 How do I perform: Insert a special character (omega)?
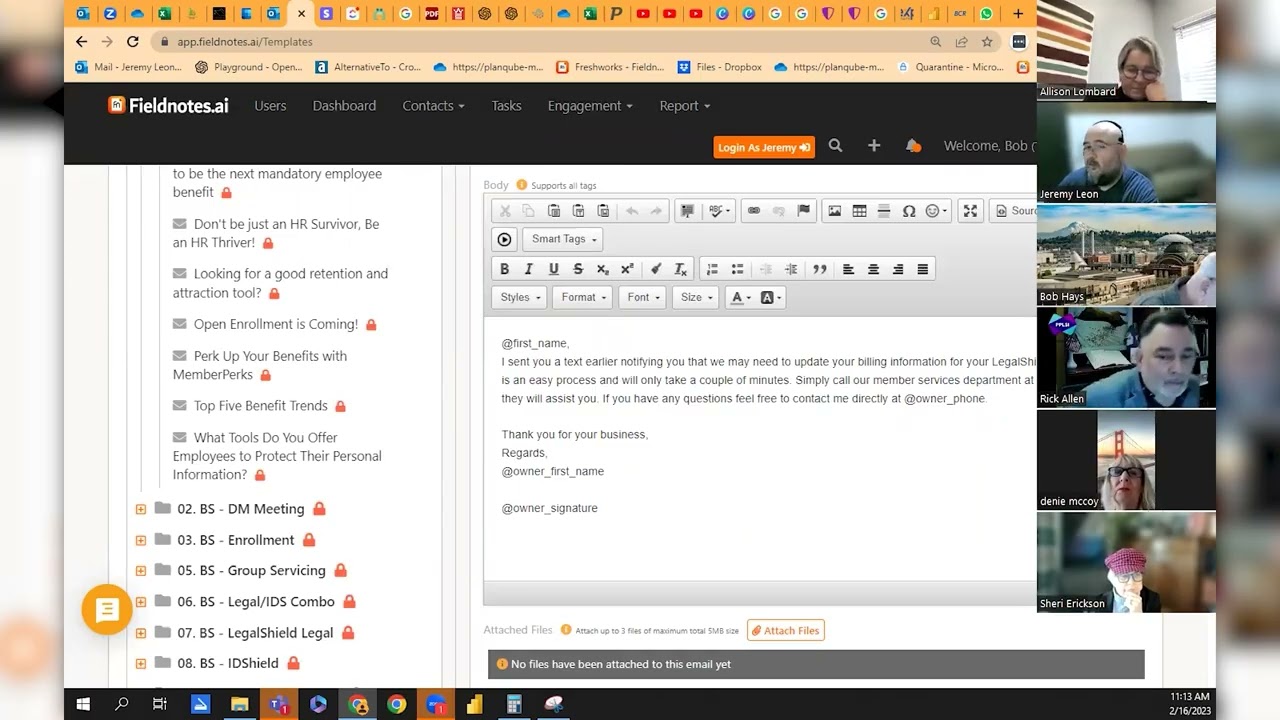tap(909, 211)
